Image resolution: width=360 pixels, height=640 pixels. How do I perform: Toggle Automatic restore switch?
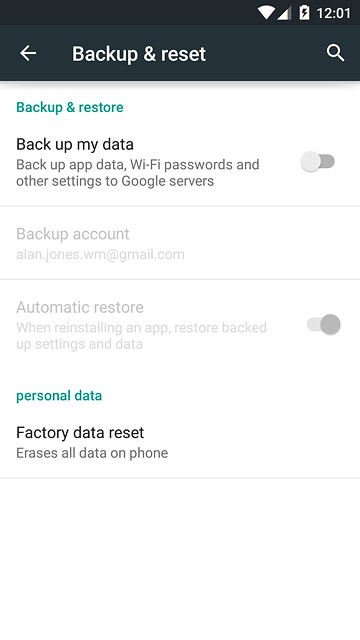point(324,325)
